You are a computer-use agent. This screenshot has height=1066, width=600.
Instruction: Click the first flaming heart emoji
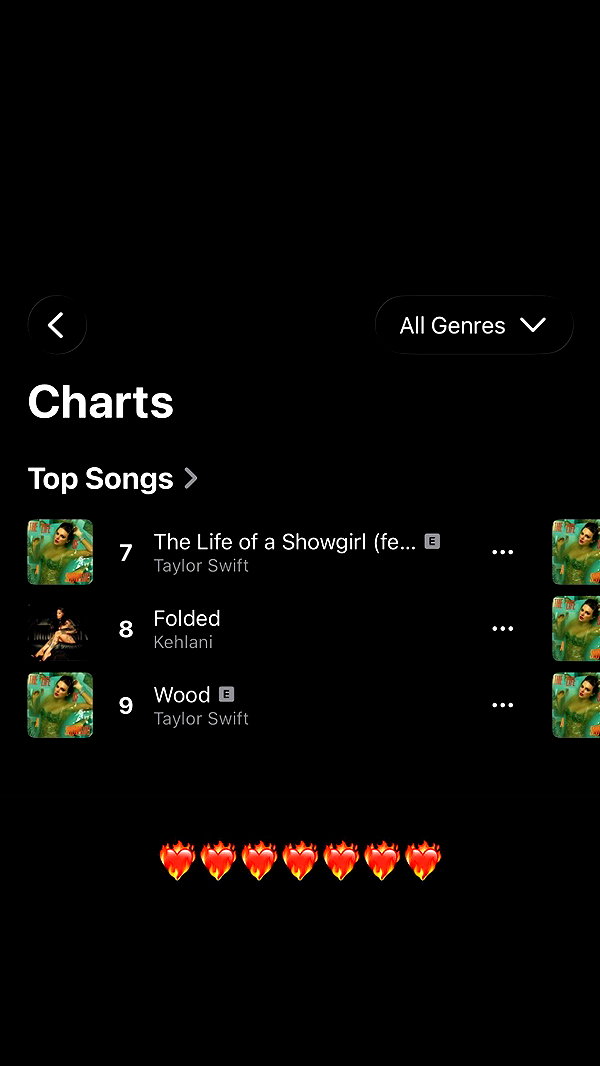tap(177, 860)
